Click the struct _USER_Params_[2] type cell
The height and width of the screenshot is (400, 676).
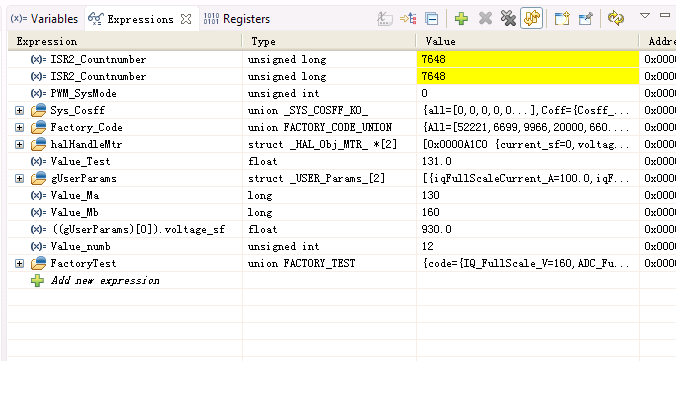point(329,178)
